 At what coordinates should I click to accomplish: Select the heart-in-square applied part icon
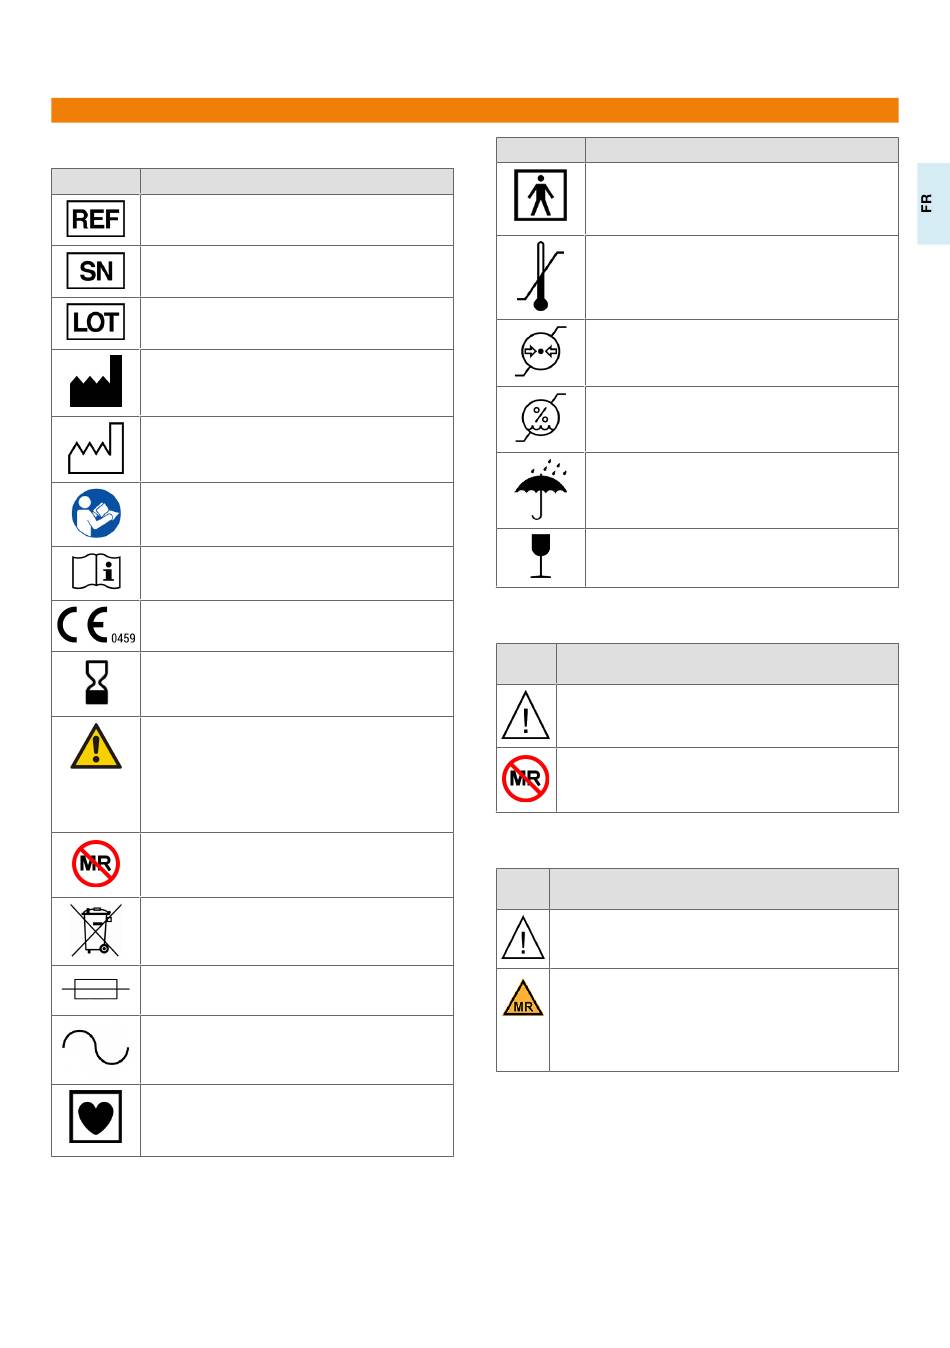click(x=96, y=1117)
